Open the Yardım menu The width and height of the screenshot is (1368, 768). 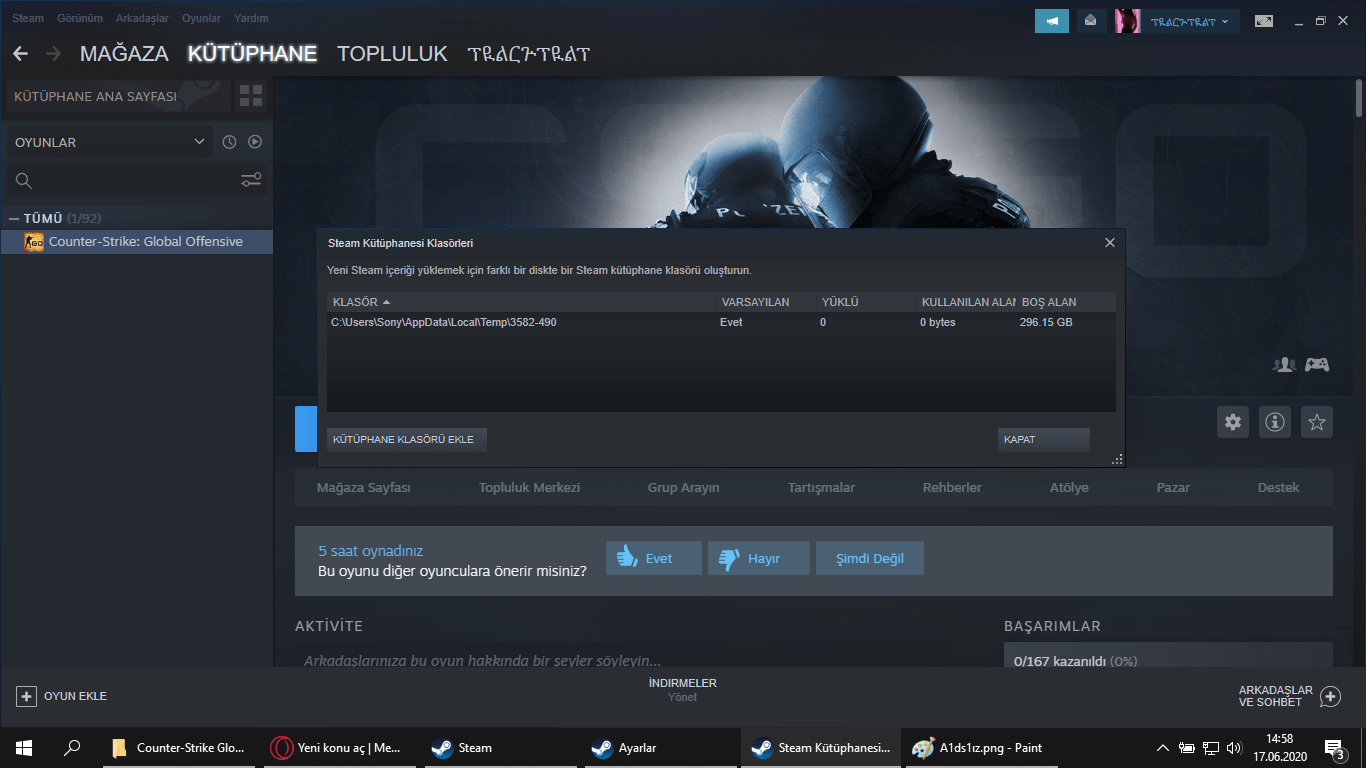(x=251, y=18)
